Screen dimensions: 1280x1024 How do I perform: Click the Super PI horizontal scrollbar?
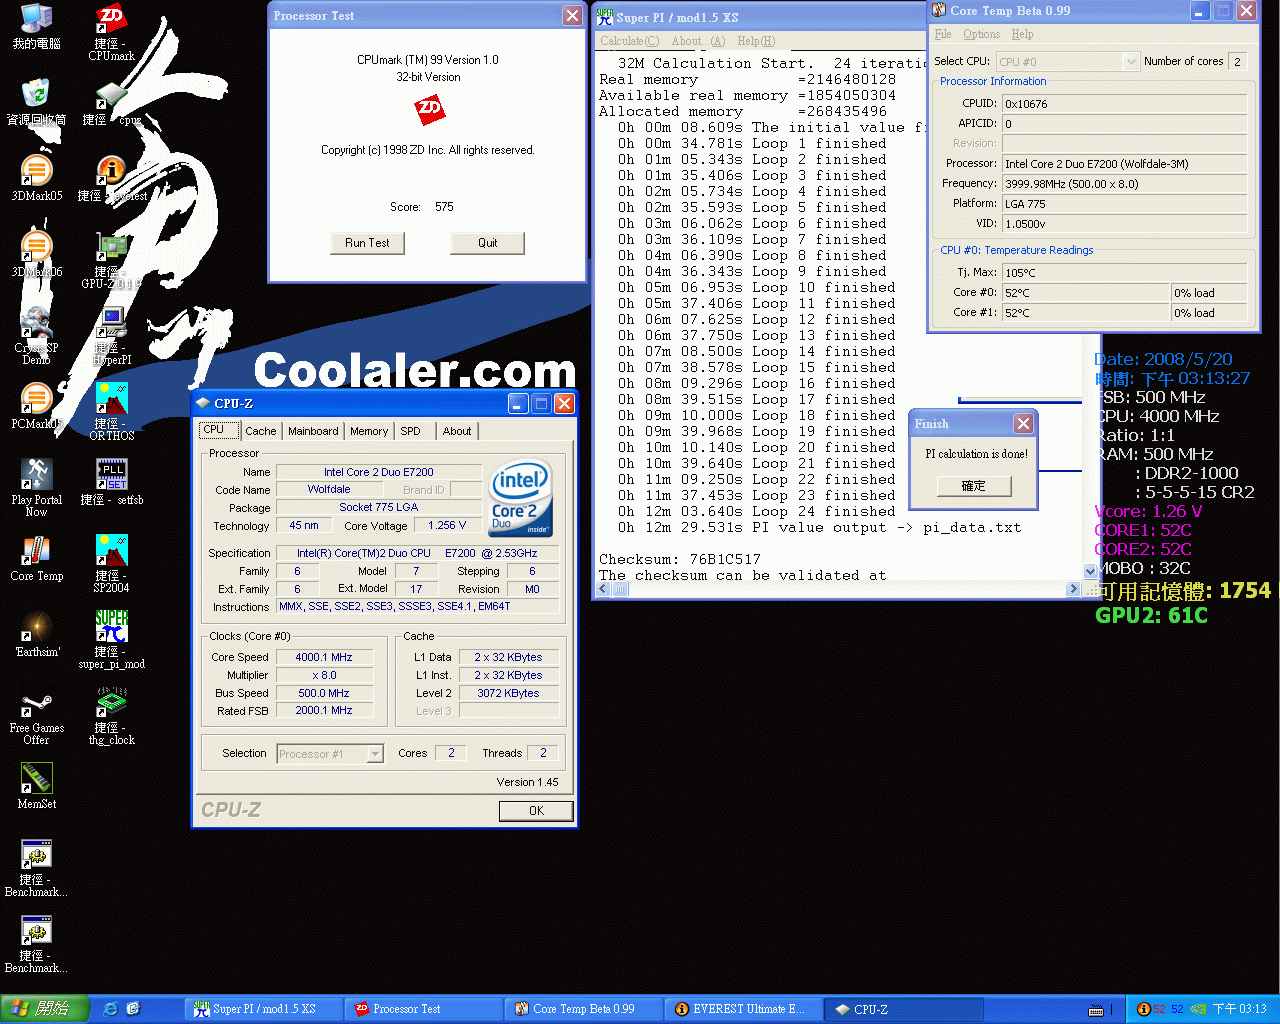(840, 589)
